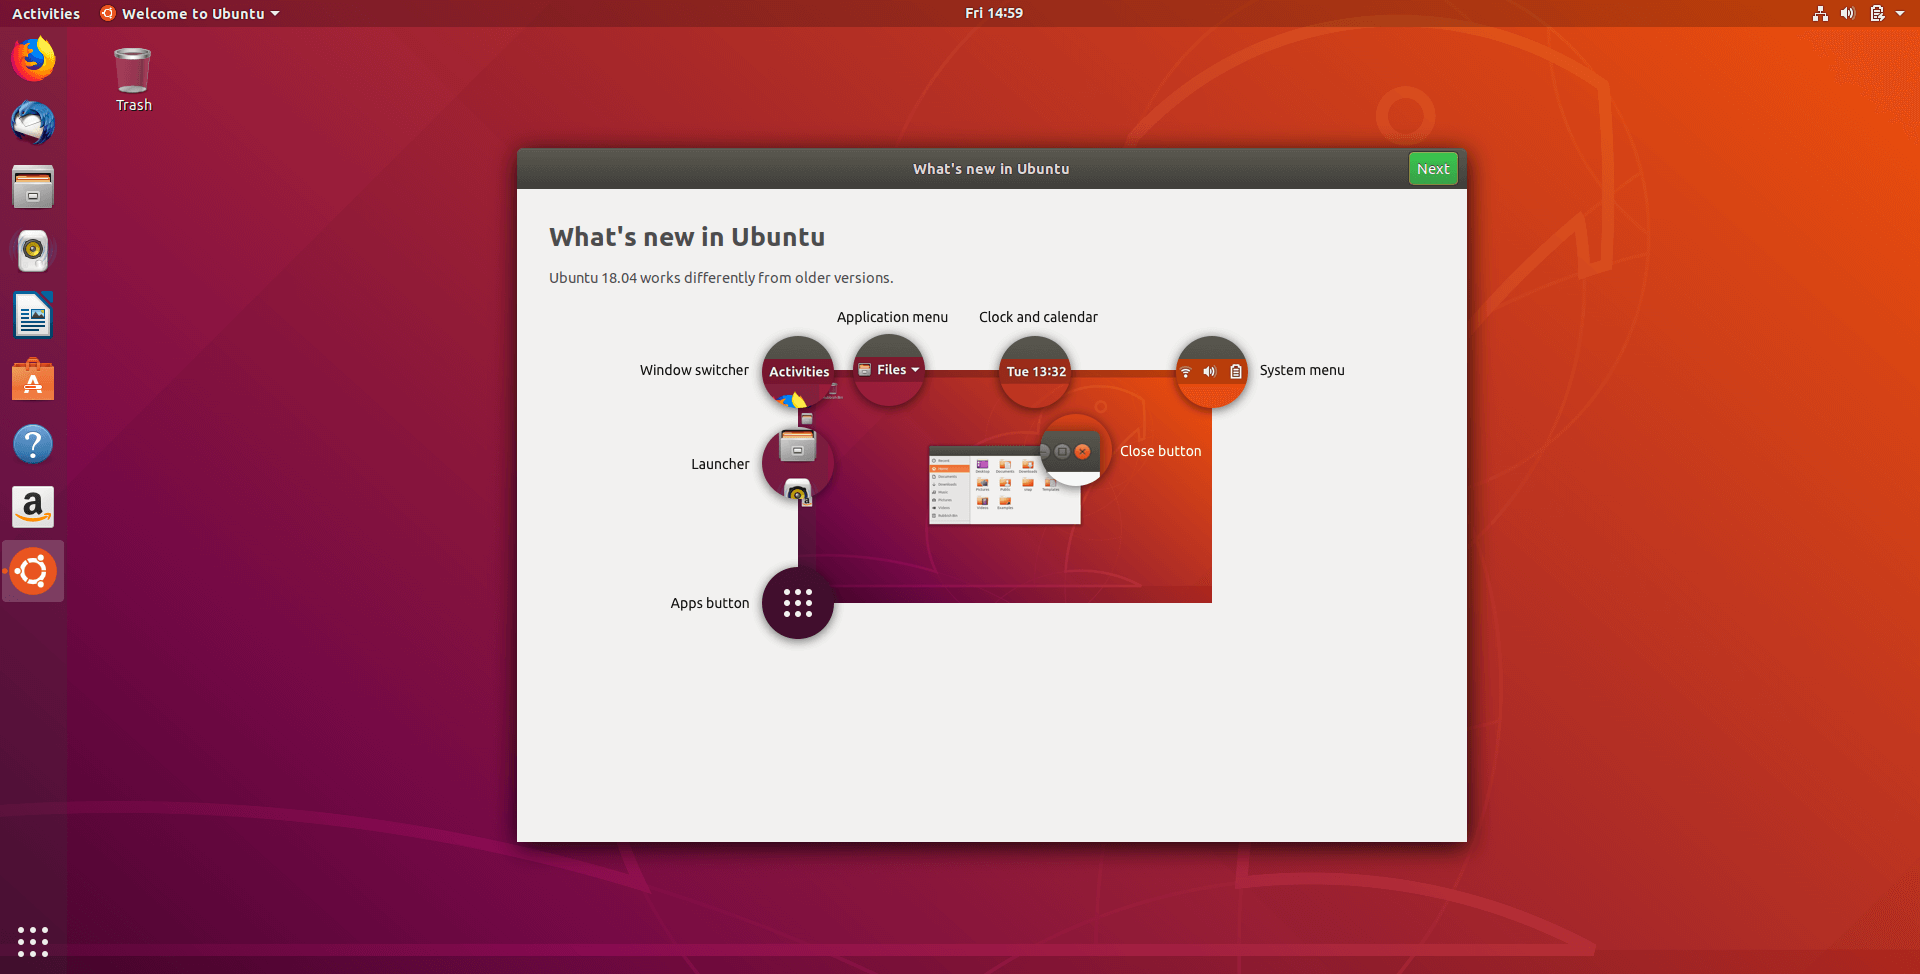Open the Fri 14:59 clock menu
Image resolution: width=1920 pixels, height=974 pixels.
pos(994,13)
